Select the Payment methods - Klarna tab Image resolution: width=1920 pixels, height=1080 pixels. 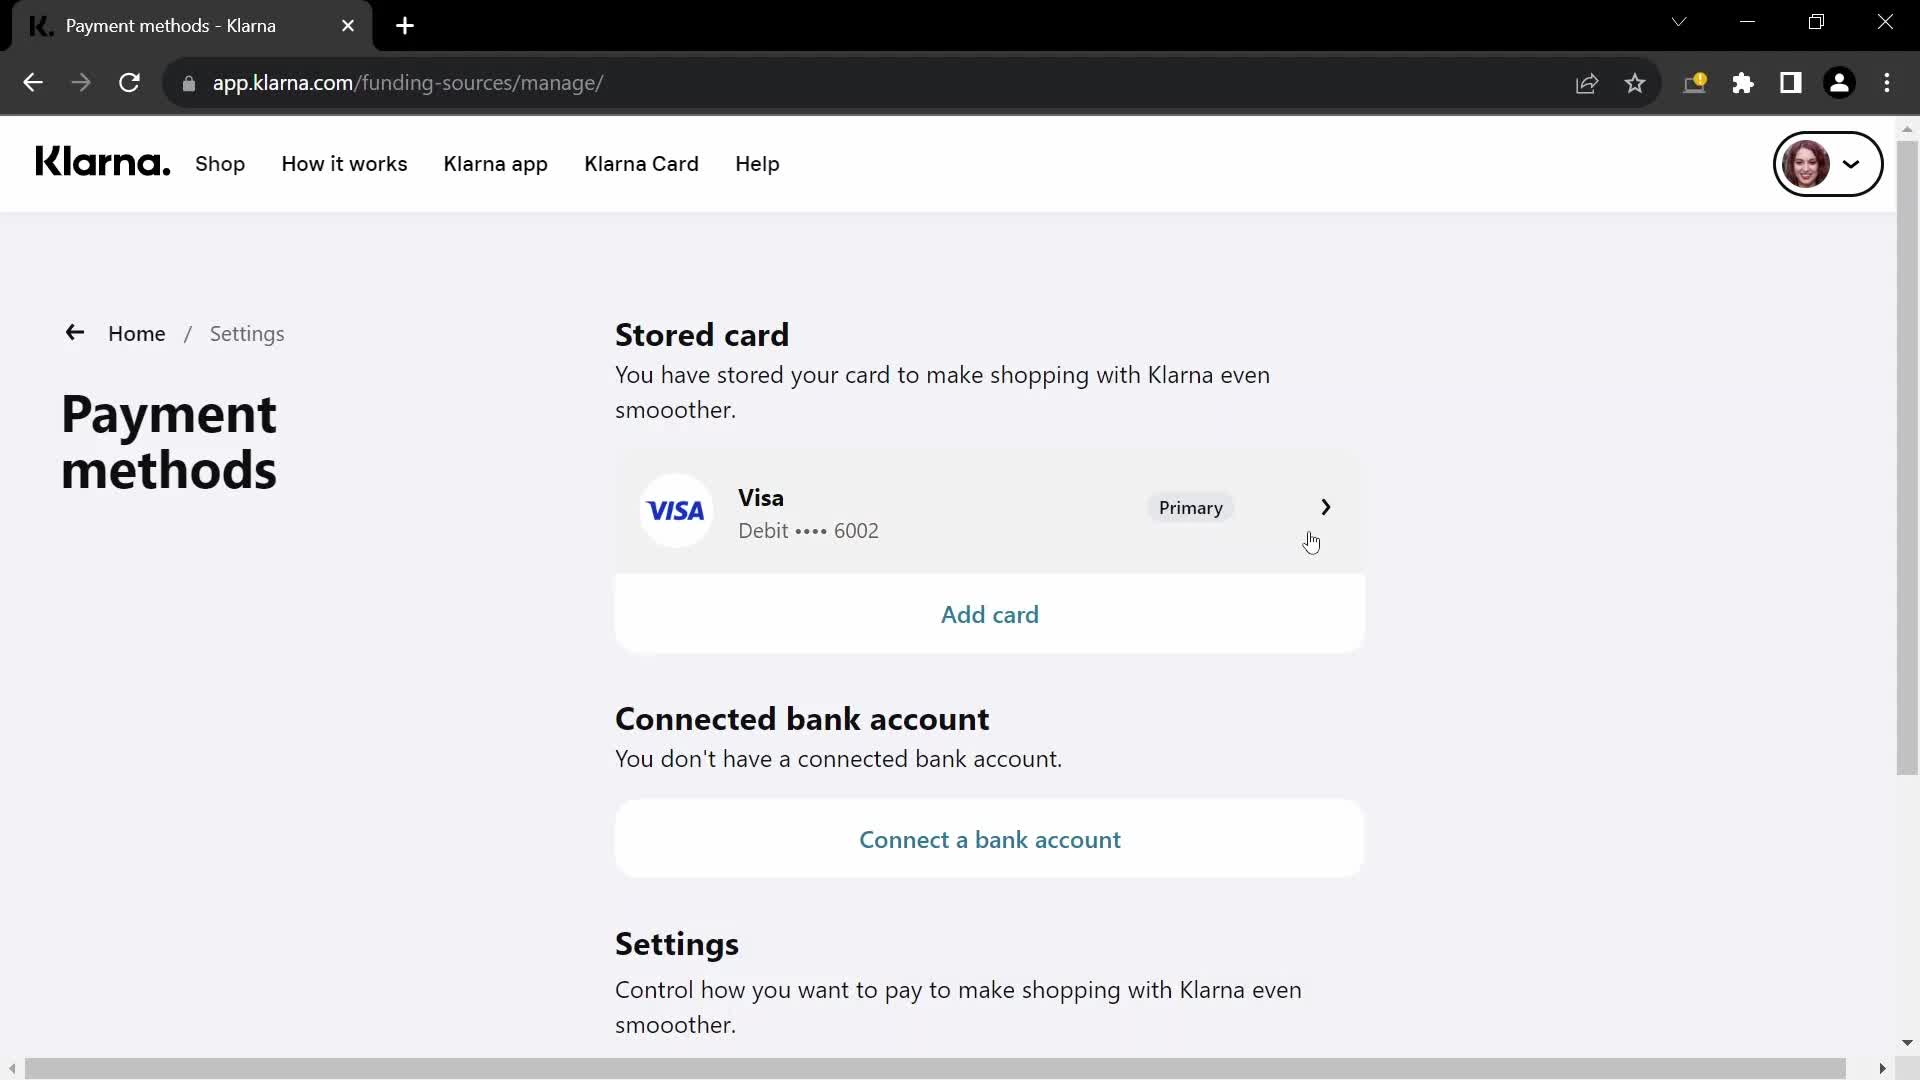[190, 26]
